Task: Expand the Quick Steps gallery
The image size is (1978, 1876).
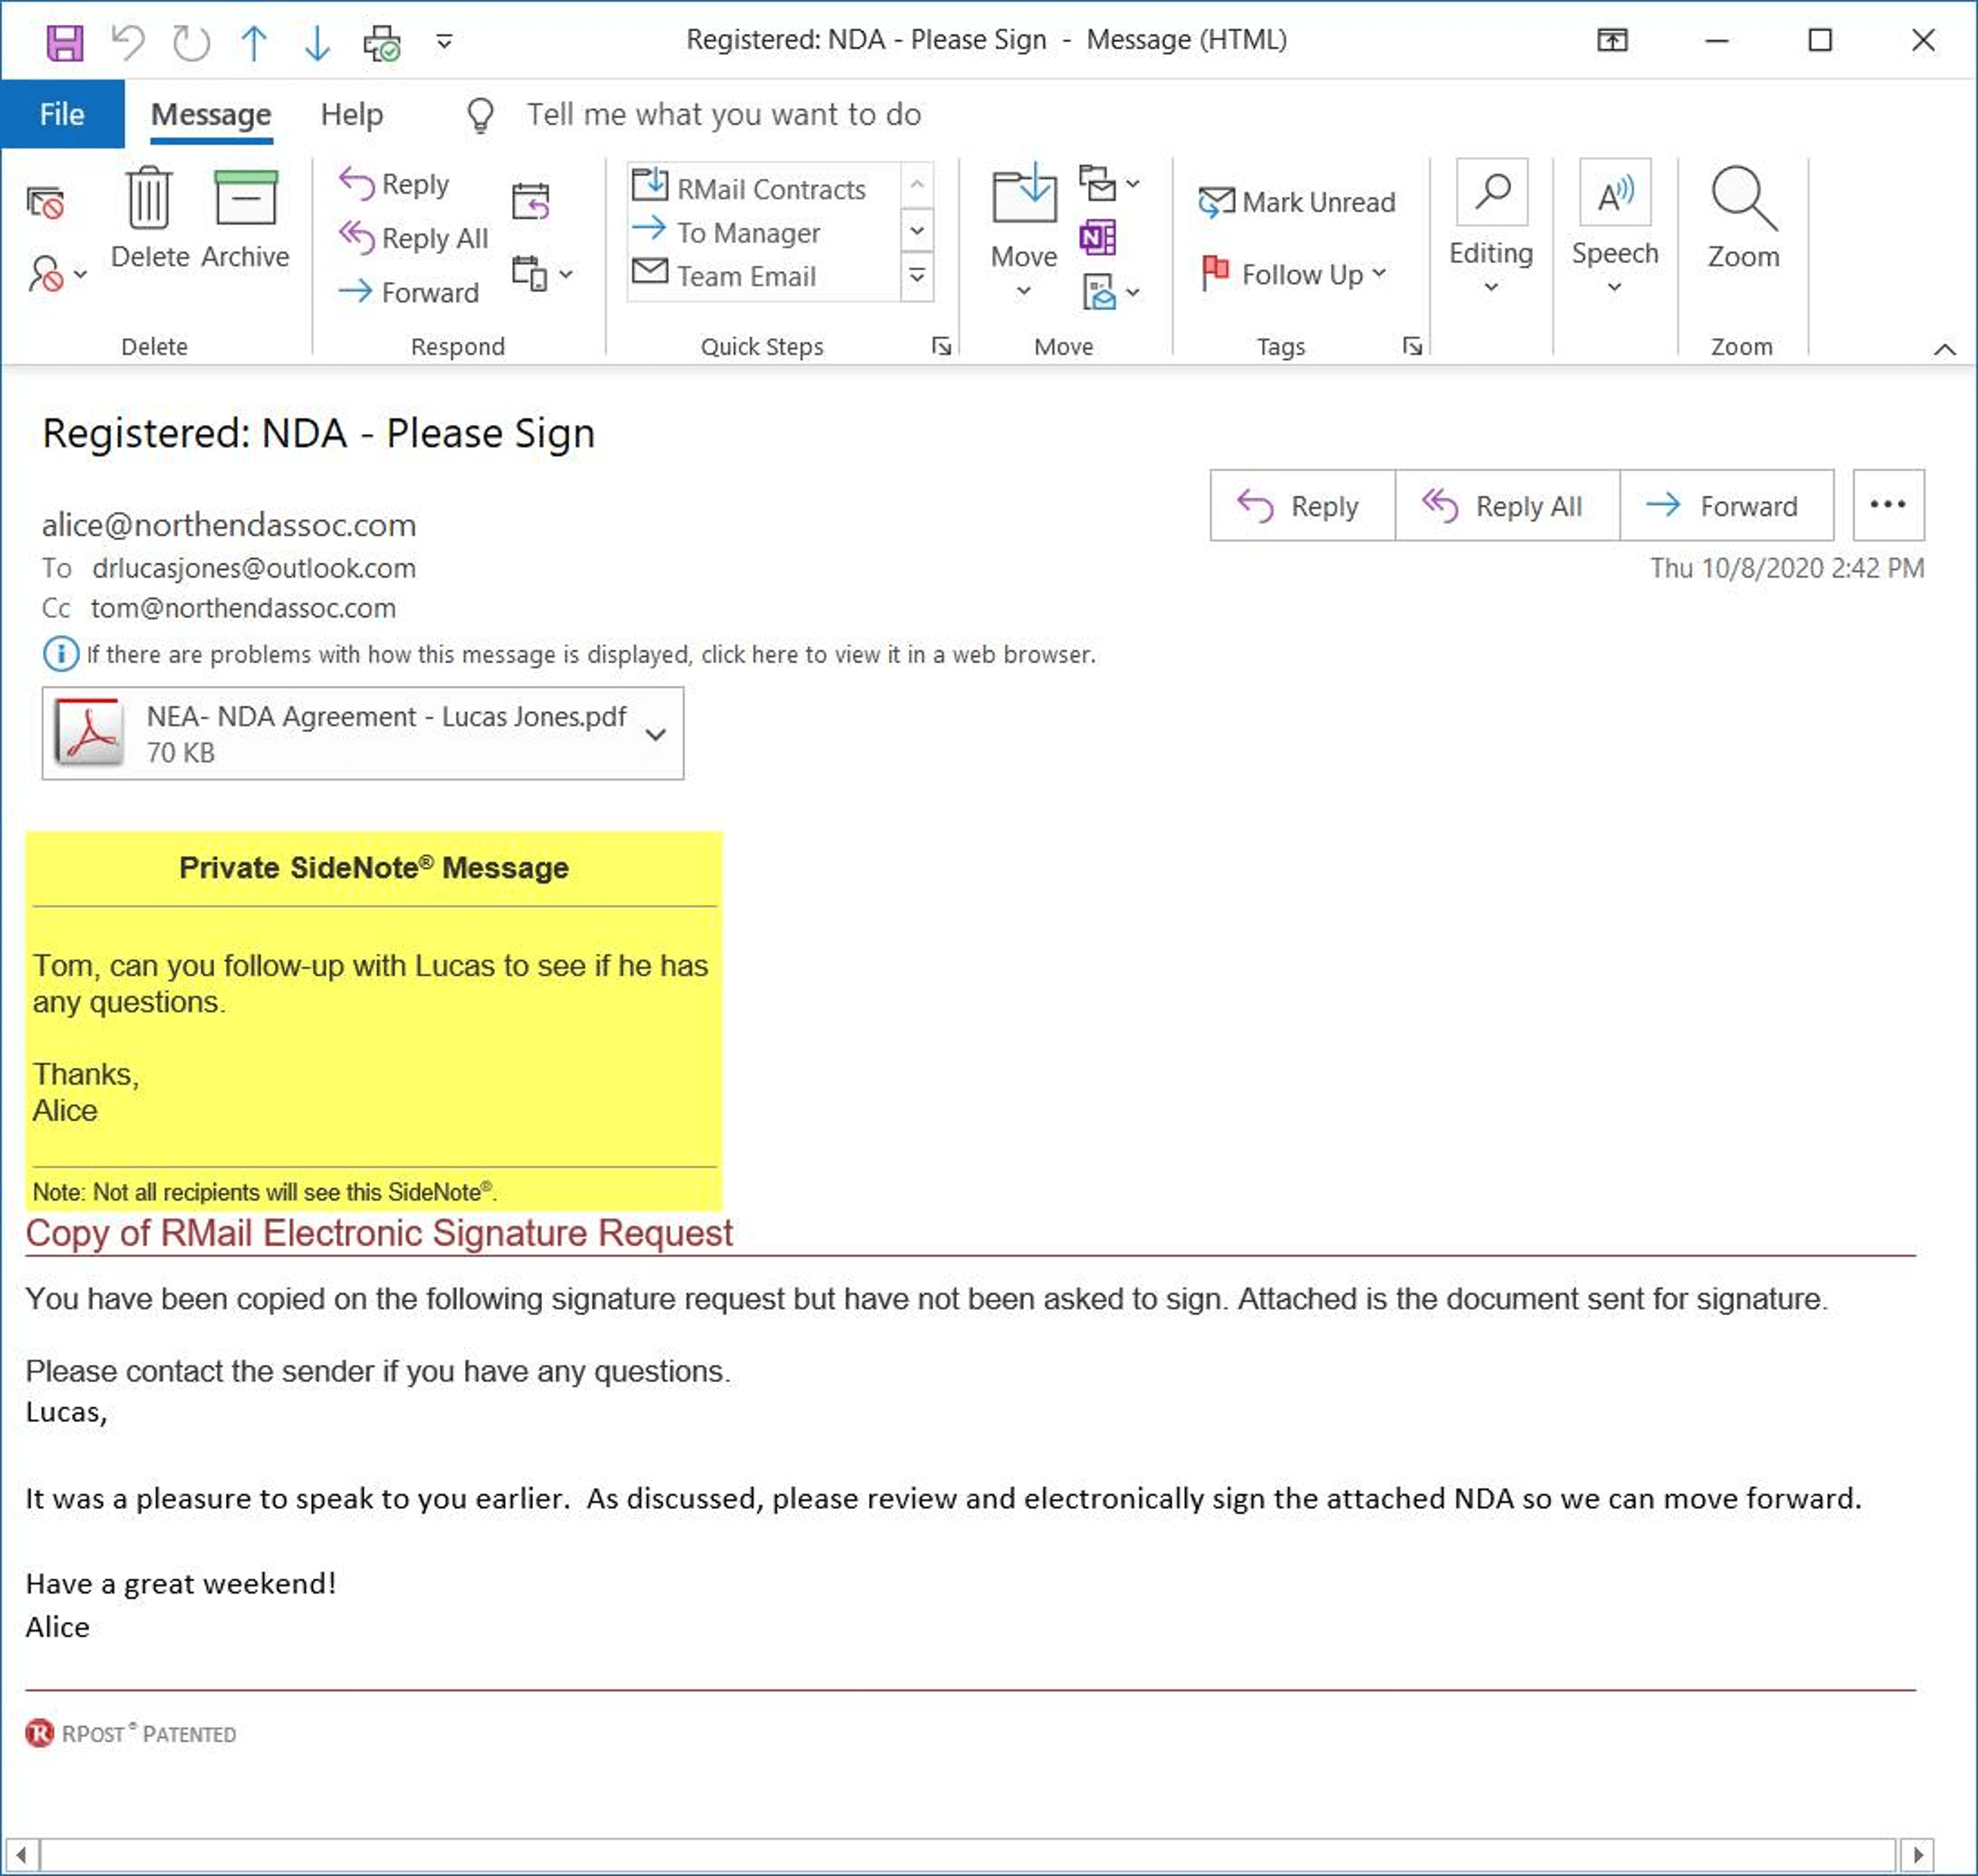Action: tap(916, 277)
